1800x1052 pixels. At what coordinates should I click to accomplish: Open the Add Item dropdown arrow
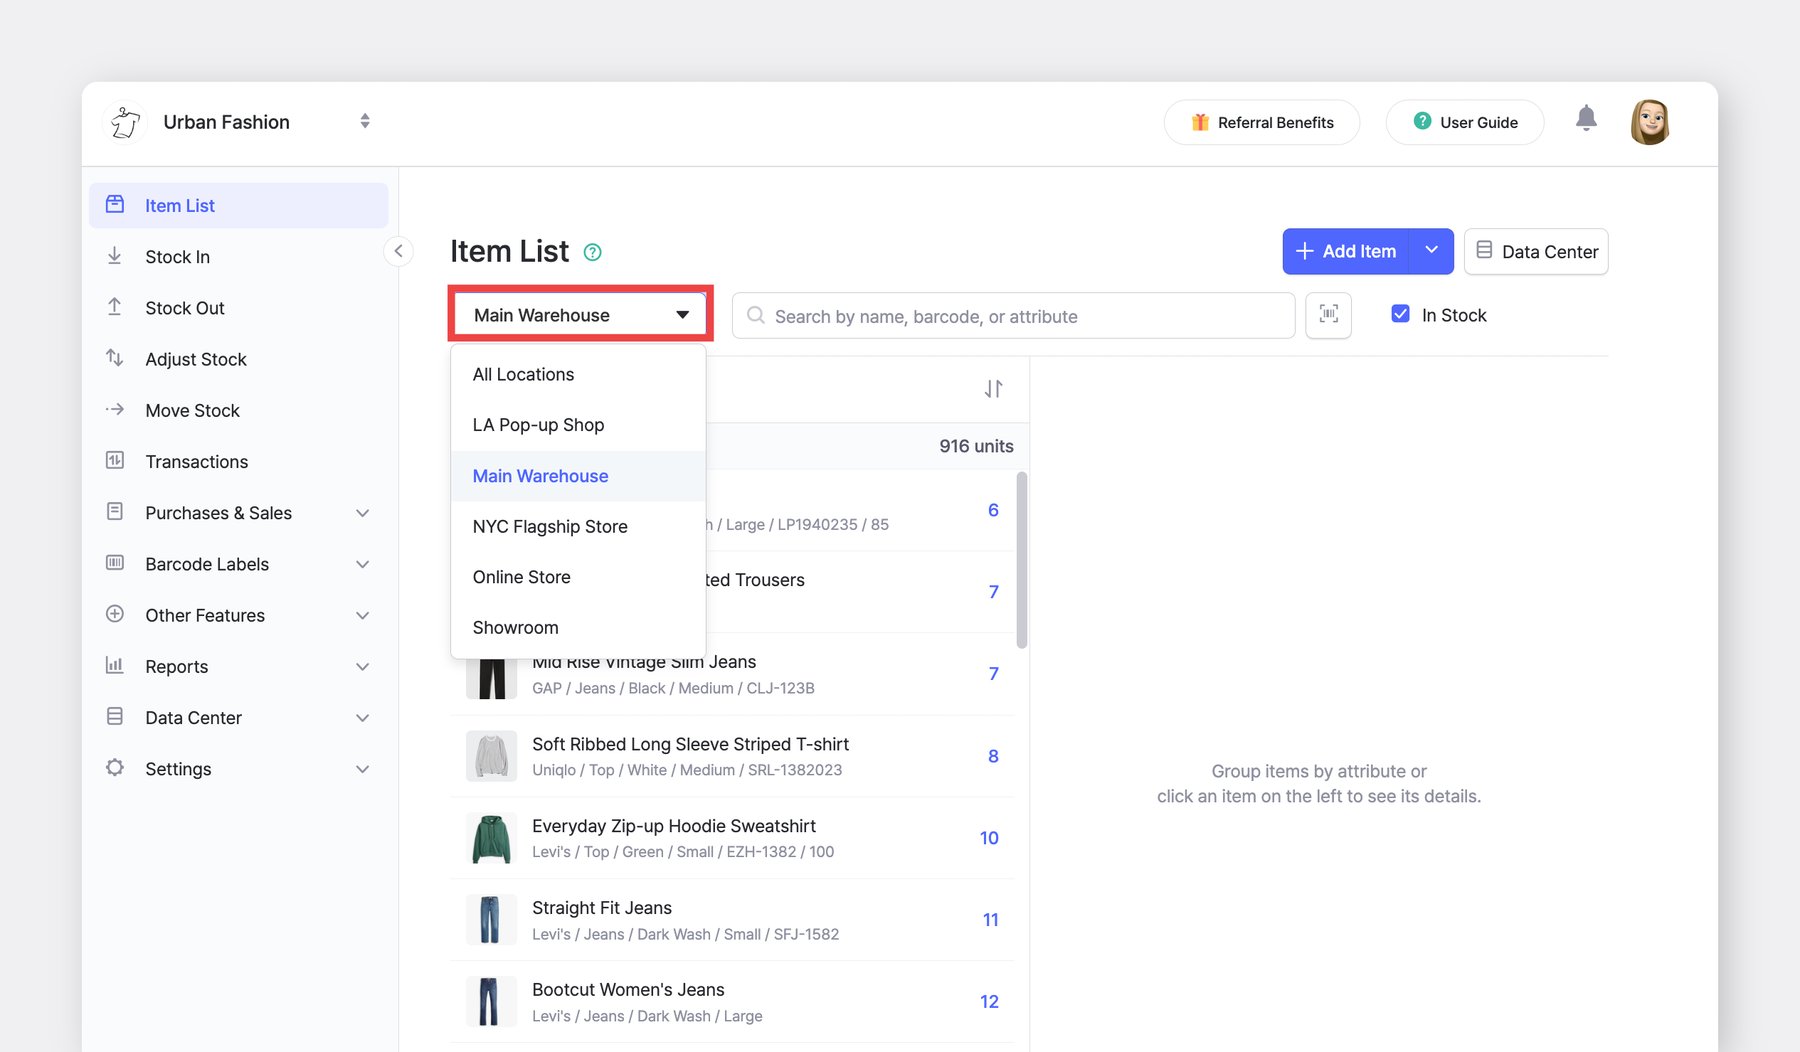pos(1431,251)
